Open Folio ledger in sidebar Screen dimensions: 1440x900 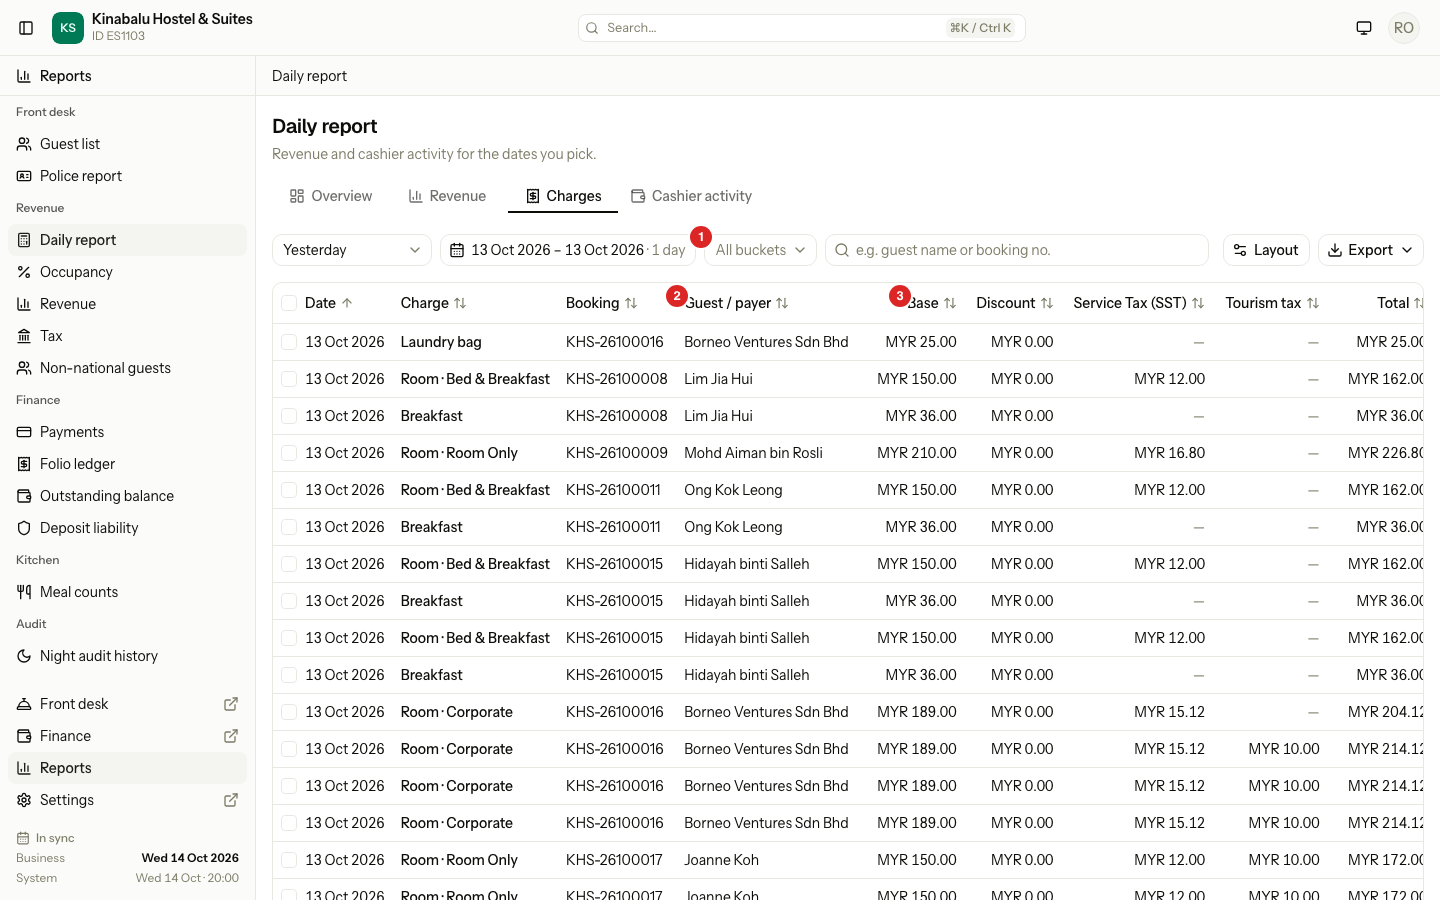coord(128,464)
